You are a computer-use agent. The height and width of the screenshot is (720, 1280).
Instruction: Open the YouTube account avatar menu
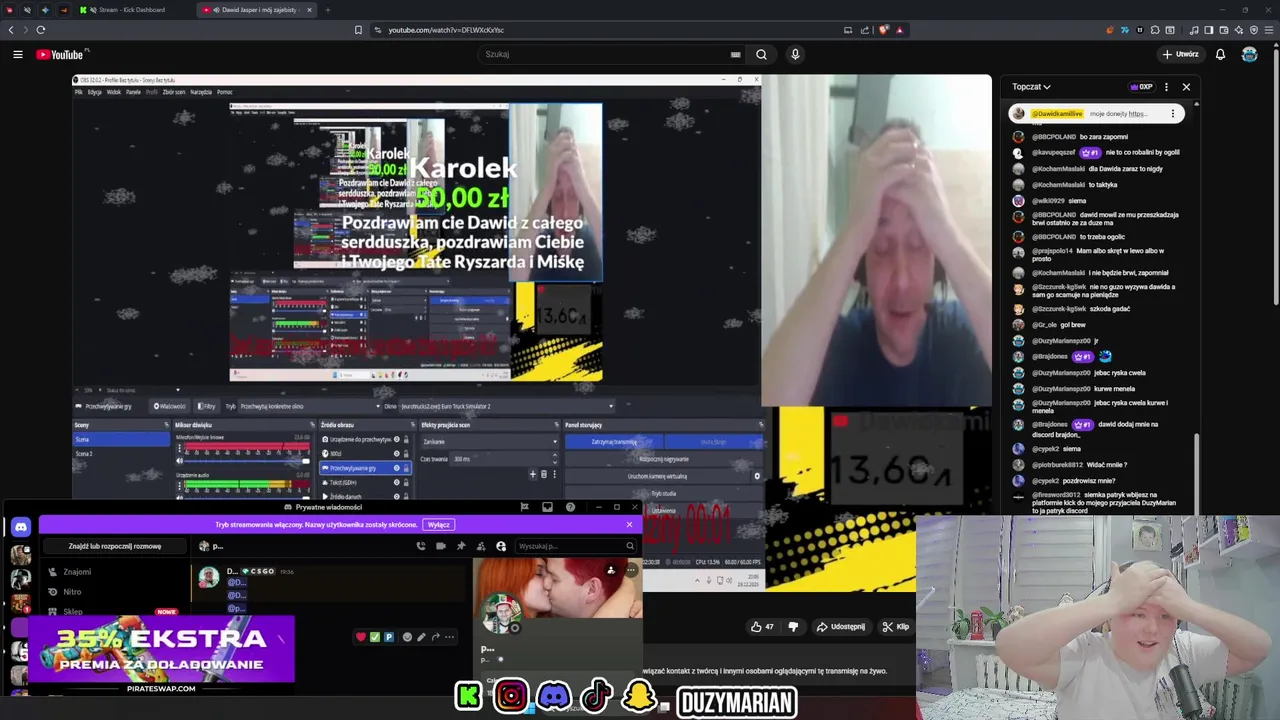click(1249, 54)
